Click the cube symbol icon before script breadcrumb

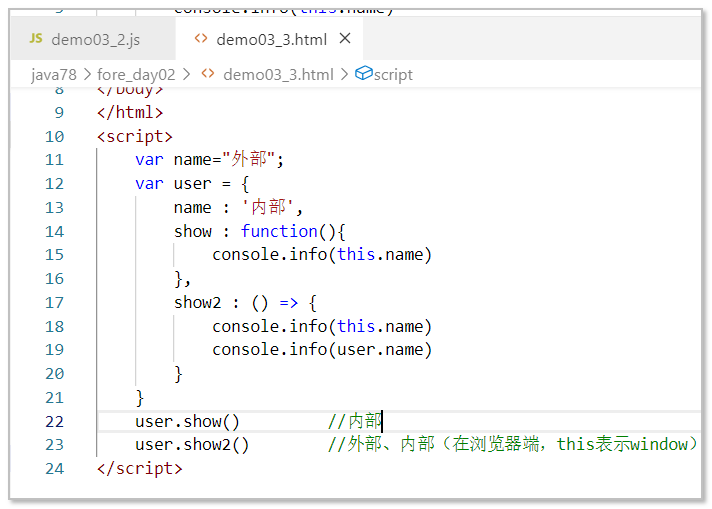(364, 73)
